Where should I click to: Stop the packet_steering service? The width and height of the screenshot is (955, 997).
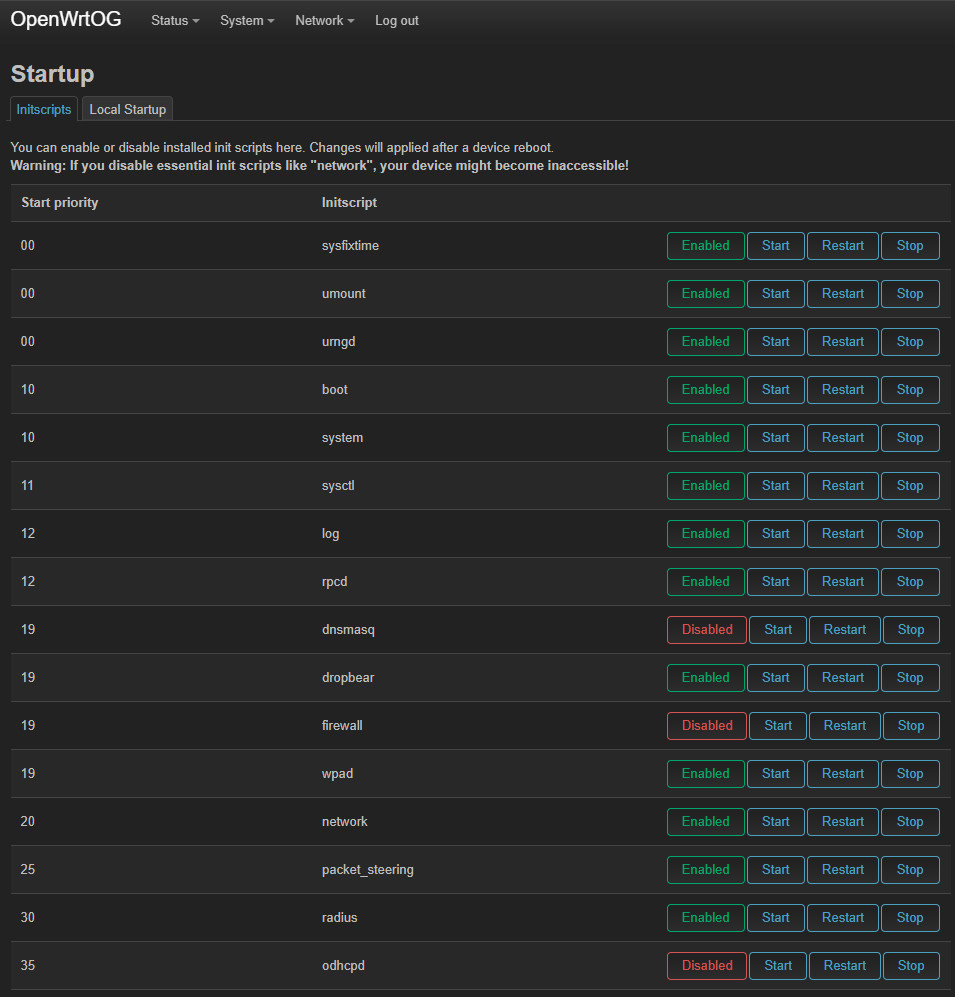pyautogui.click(x=909, y=870)
